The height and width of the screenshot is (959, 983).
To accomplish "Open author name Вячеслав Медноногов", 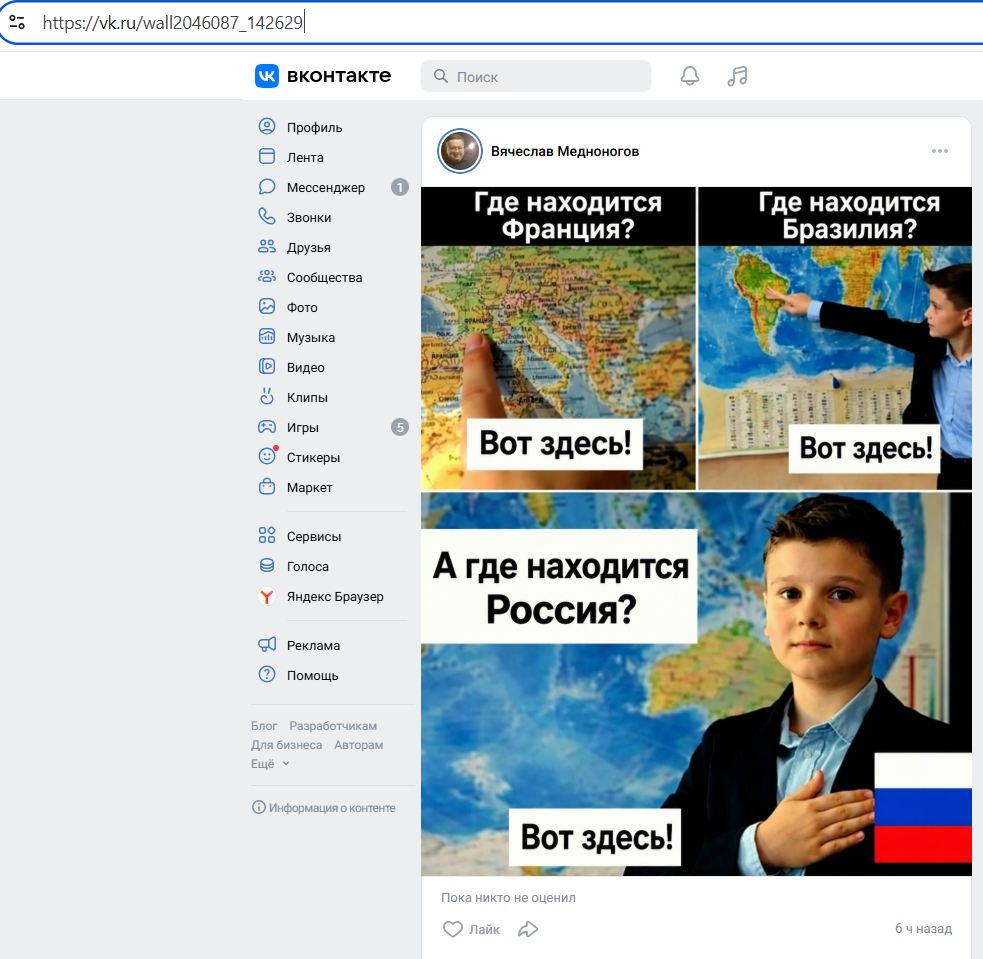I will [565, 151].
